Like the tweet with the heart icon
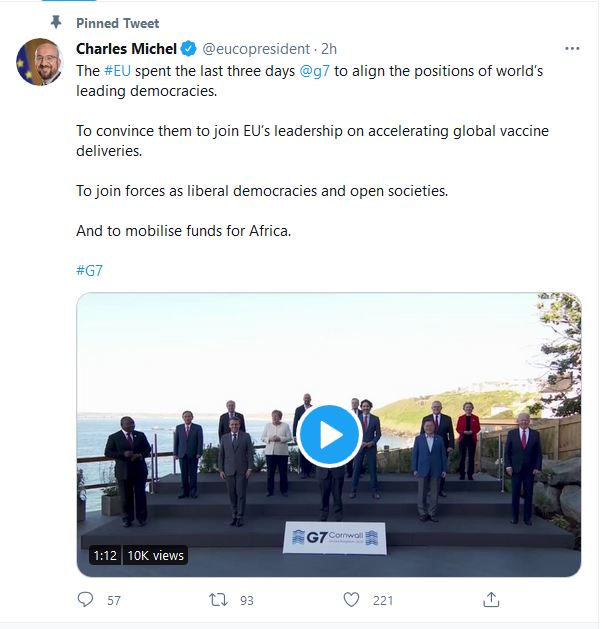This screenshot has height=629, width=602. (x=351, y=600)
